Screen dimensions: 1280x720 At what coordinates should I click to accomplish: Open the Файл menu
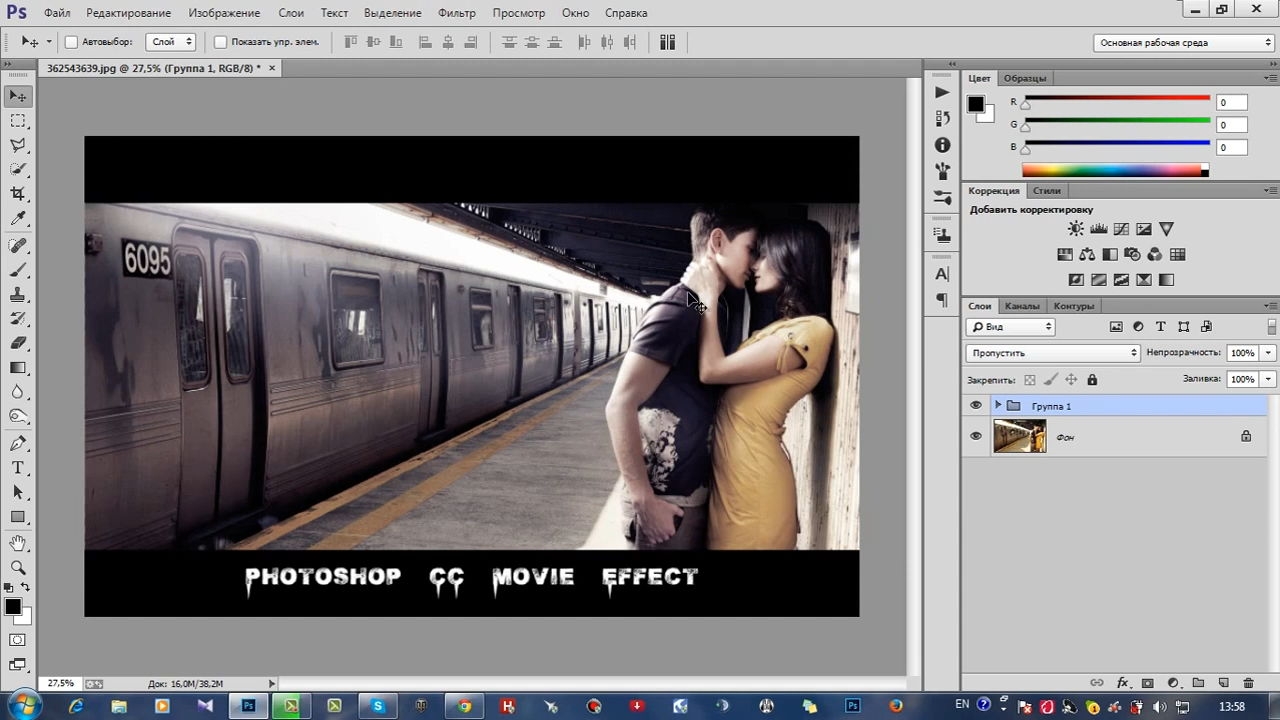[x=57, y=13]
